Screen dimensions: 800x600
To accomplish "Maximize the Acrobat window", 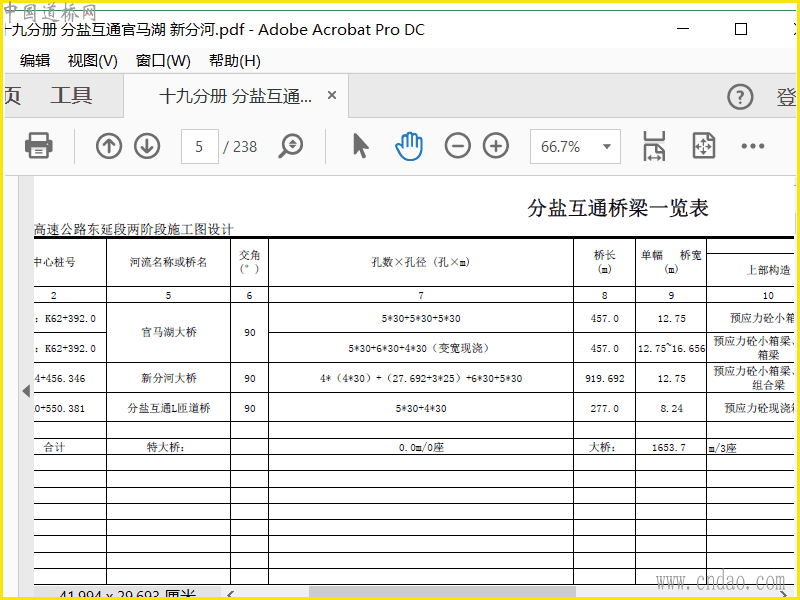I will pyautogui.click(x=741, y=29).
